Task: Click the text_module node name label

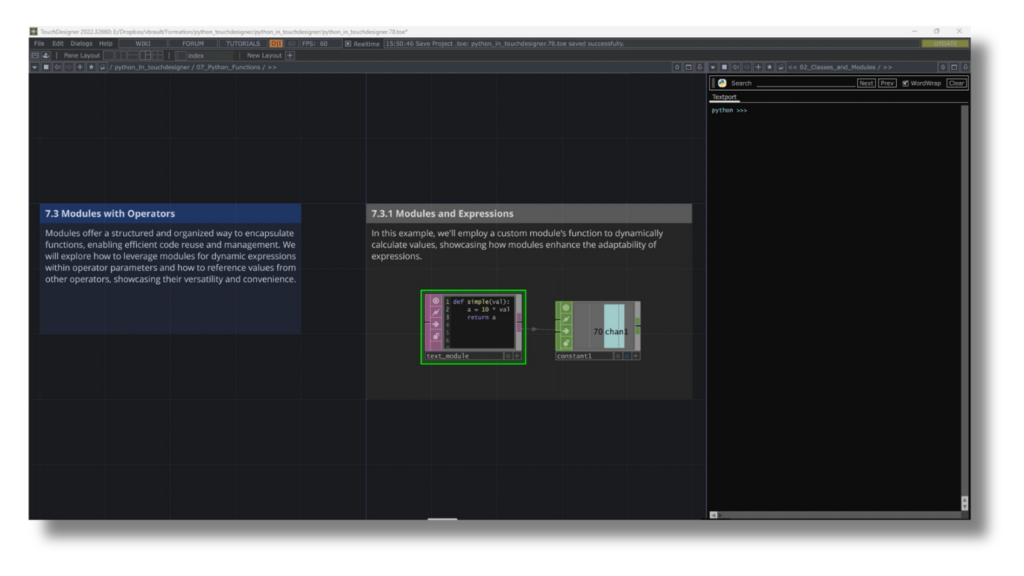Action: pos(447,356)
